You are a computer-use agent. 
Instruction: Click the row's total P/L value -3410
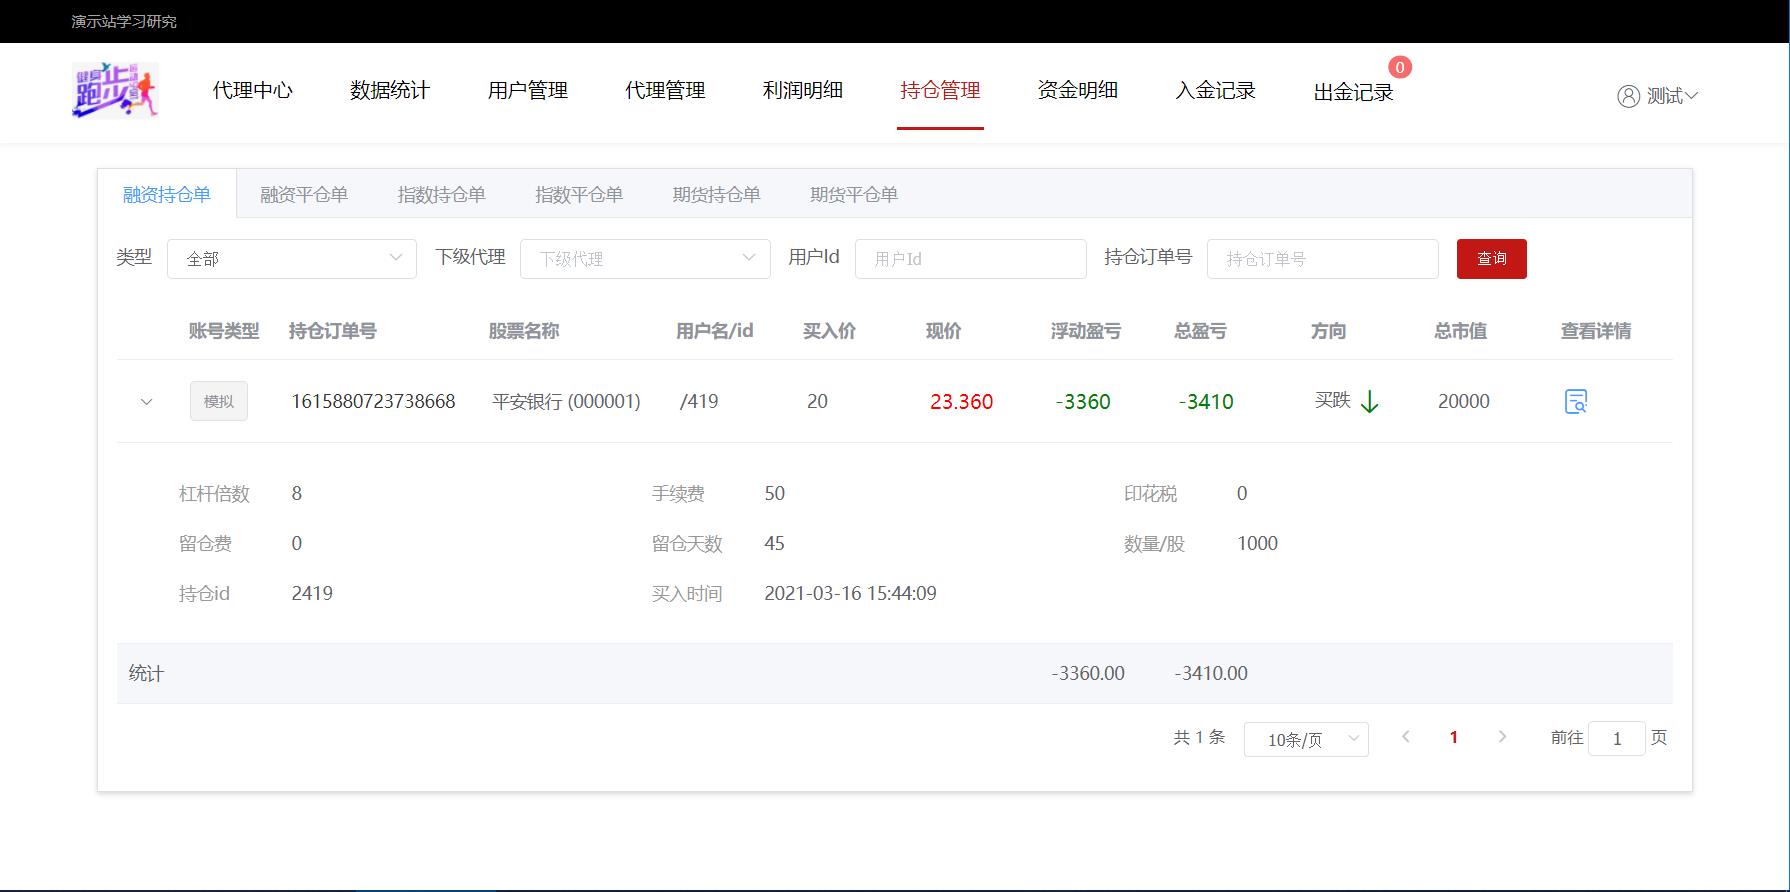click(1206, 401)
